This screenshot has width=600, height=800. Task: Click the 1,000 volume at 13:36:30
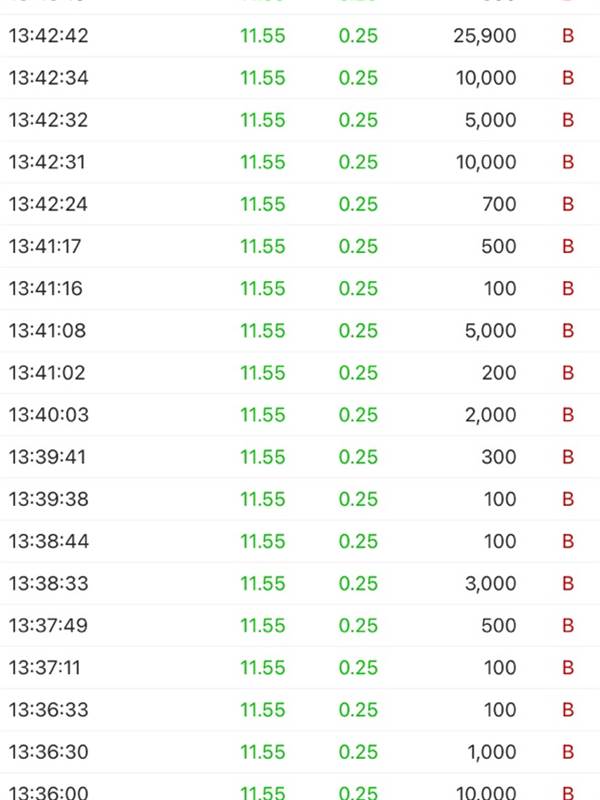point(492,752)
